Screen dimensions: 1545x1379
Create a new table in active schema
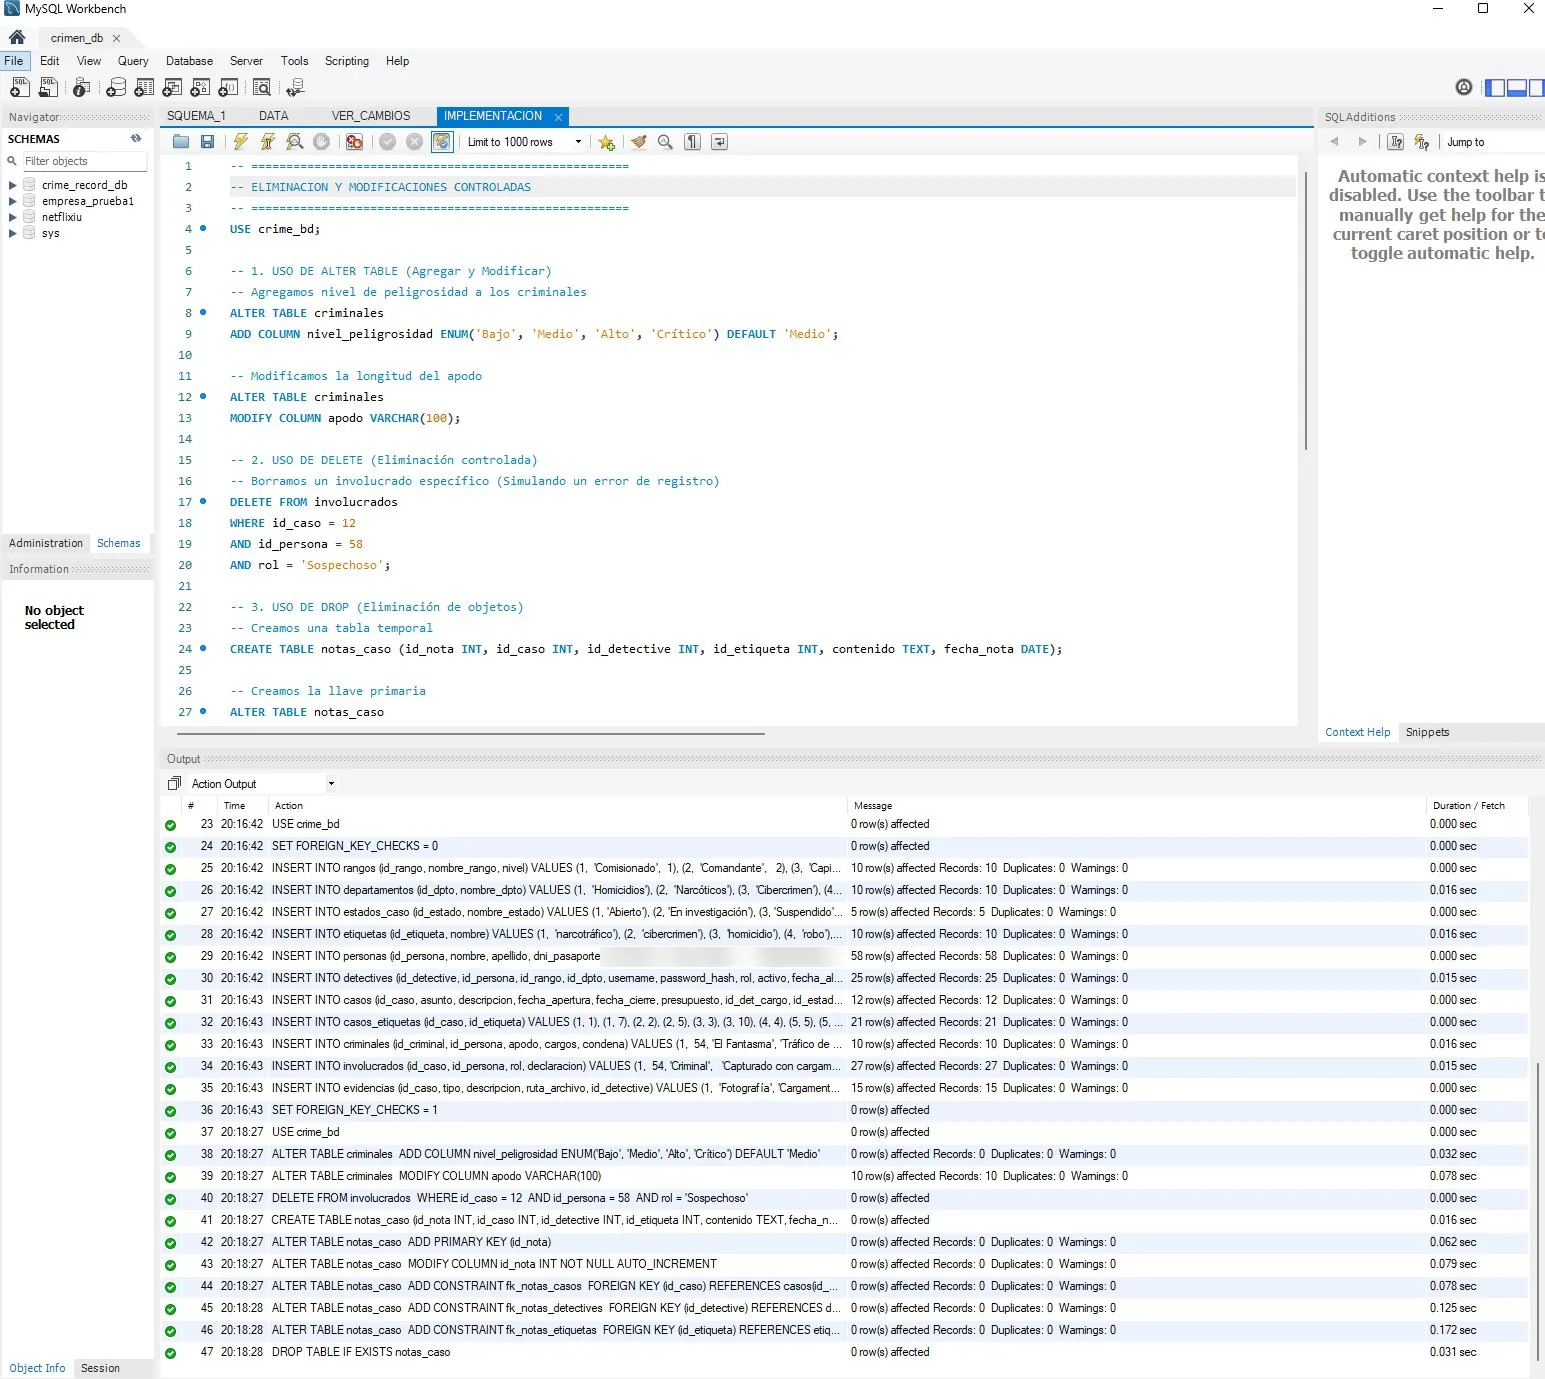coord(144,88)
